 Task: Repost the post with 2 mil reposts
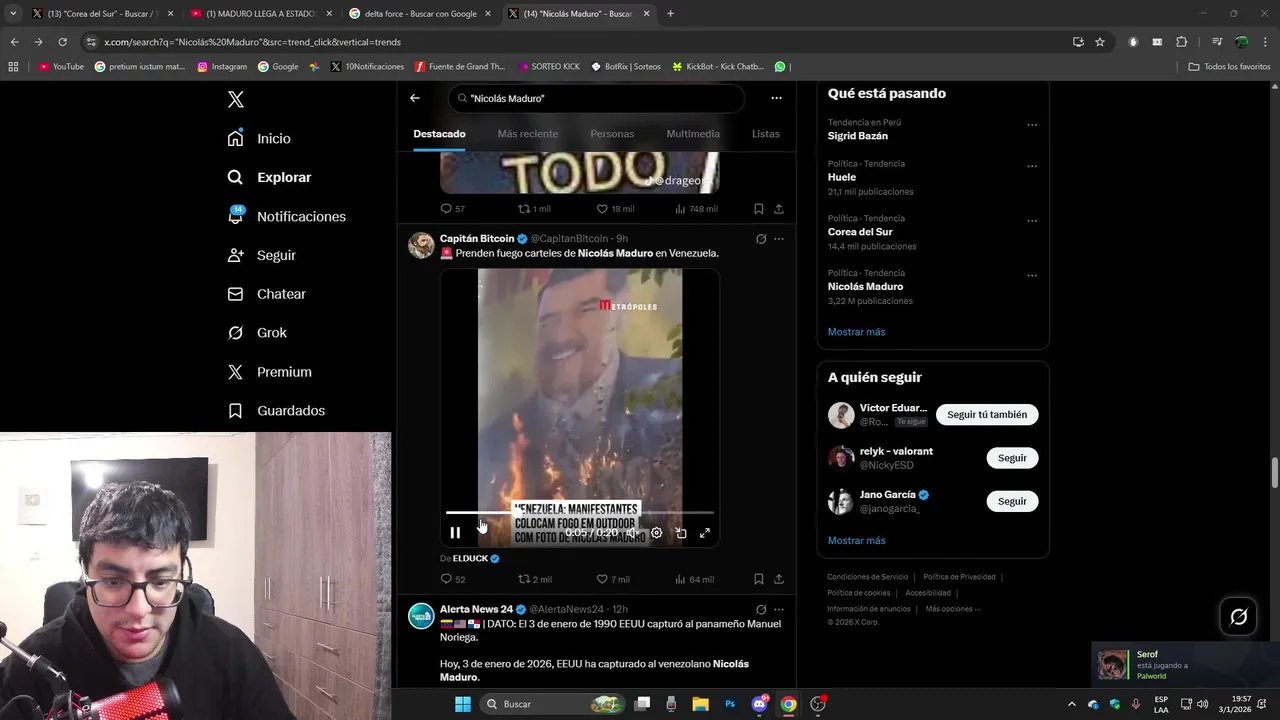point(534,579)
